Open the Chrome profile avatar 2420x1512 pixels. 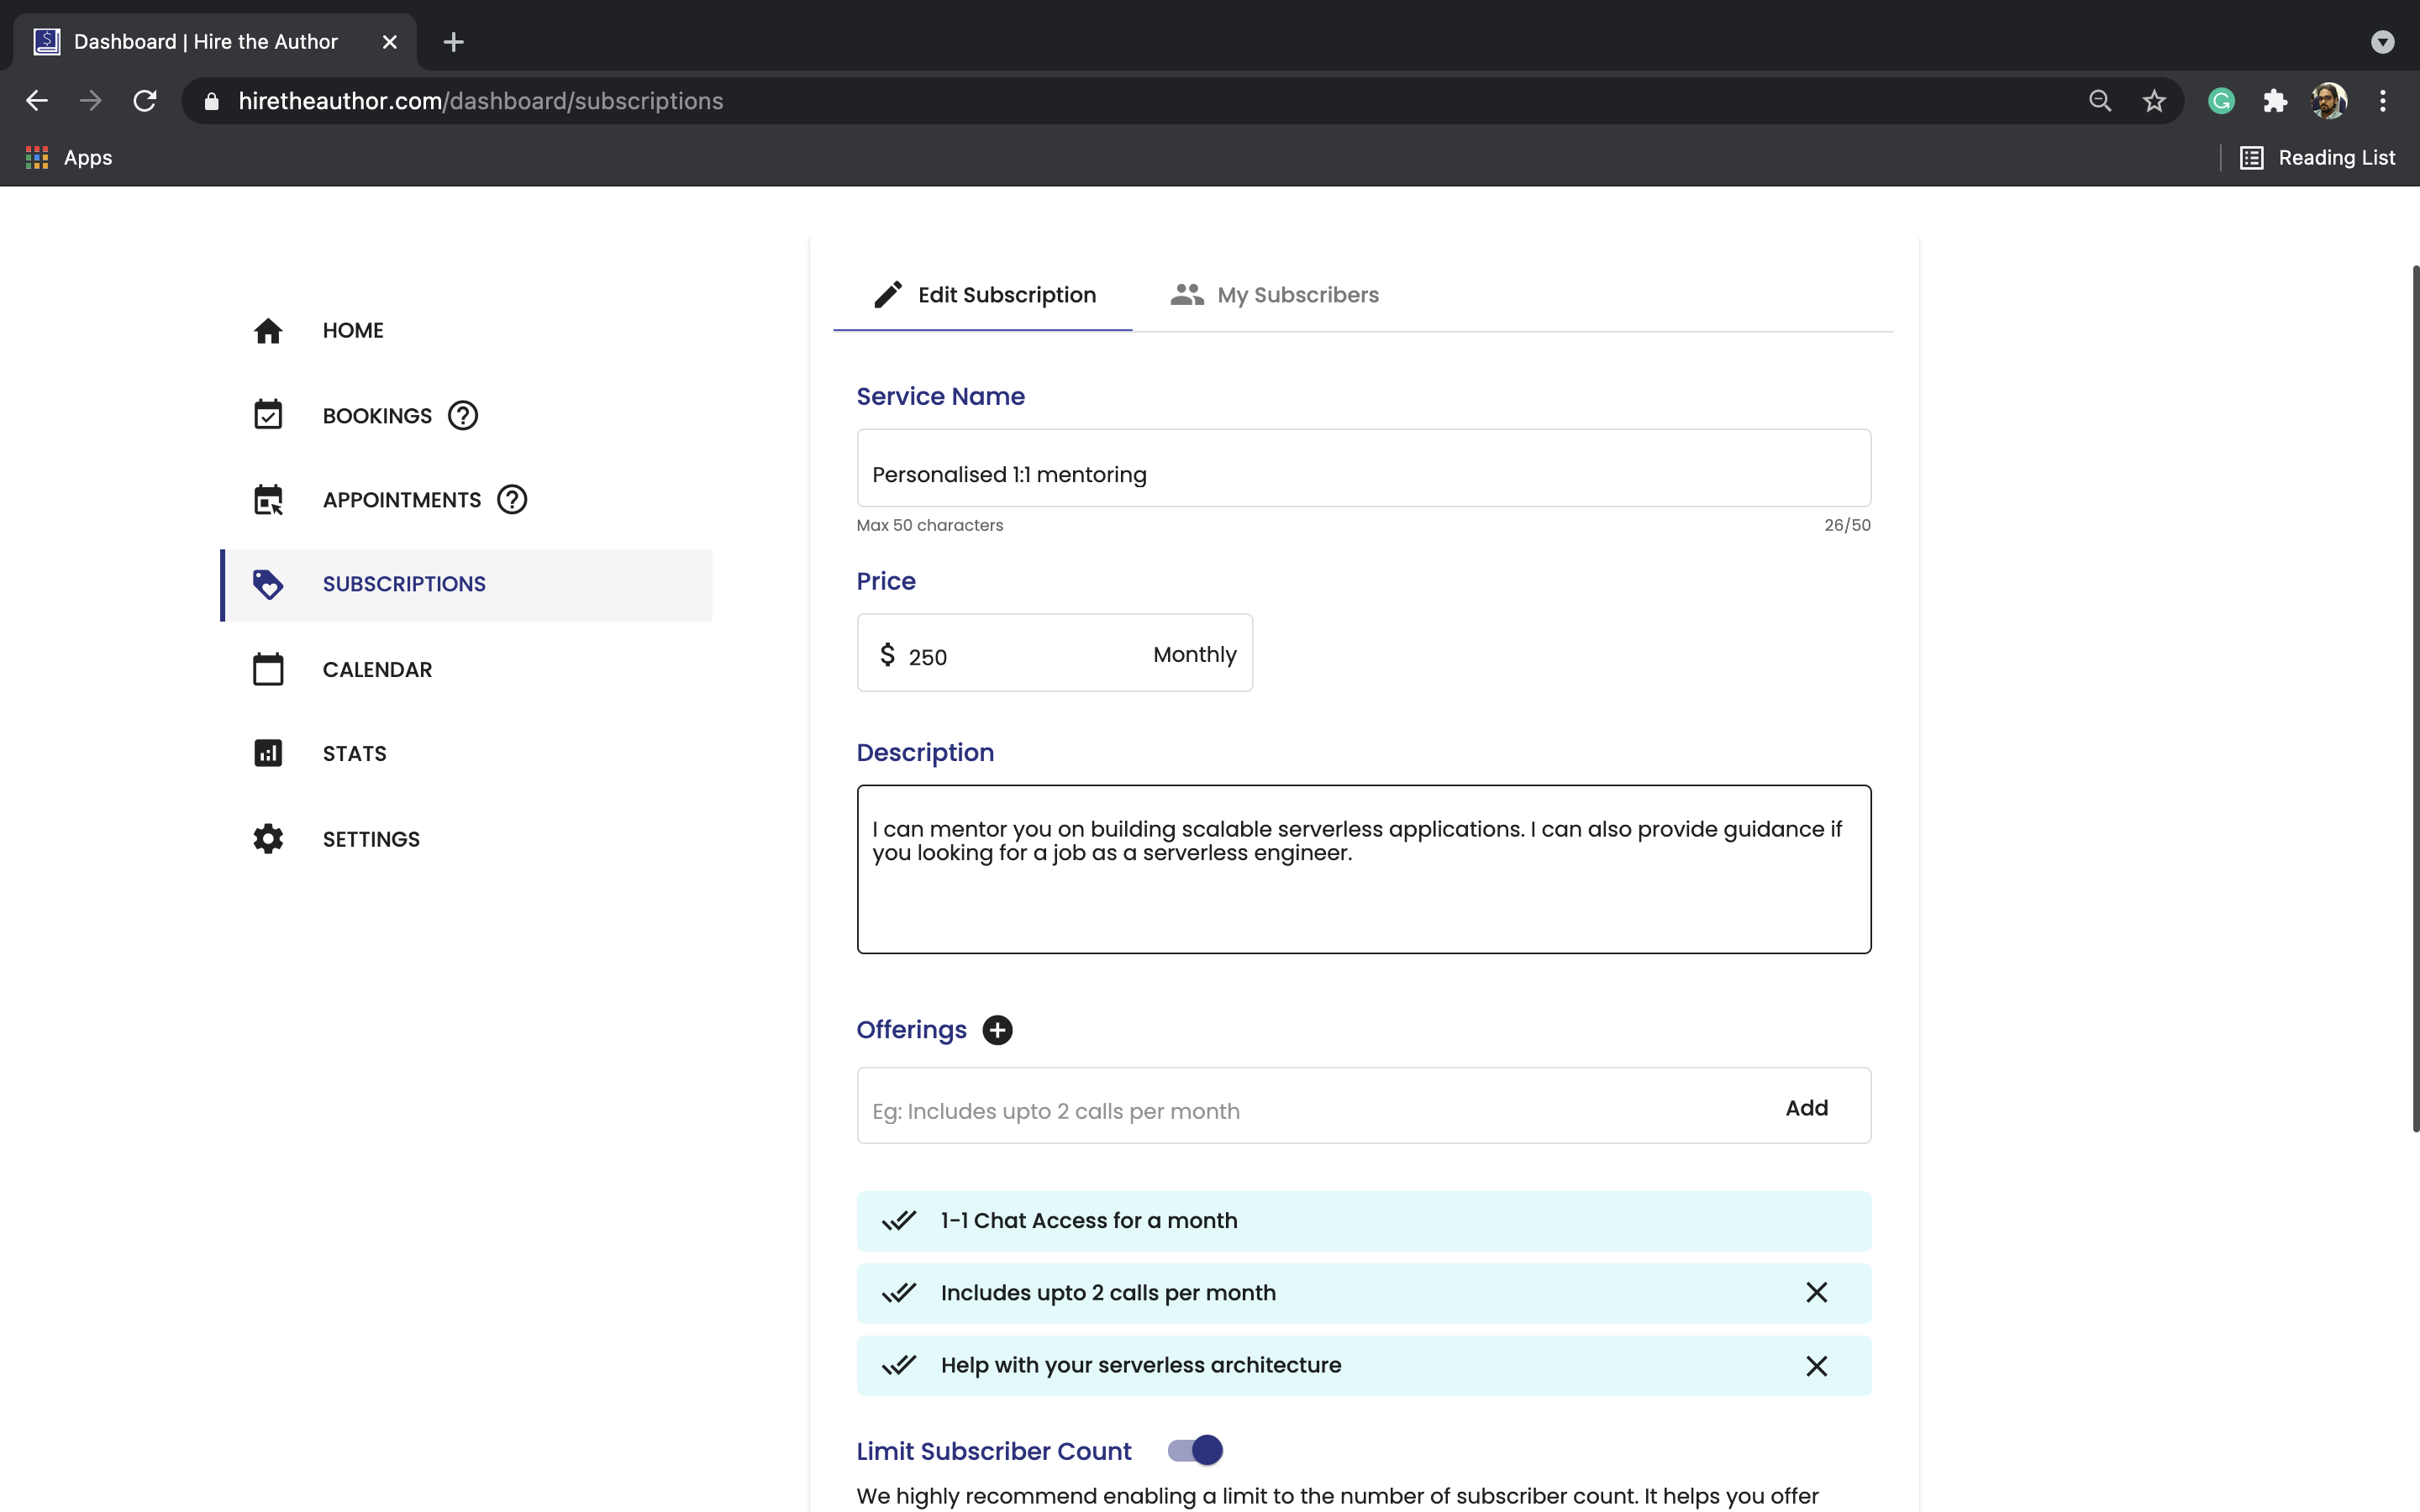[2329, 101]
